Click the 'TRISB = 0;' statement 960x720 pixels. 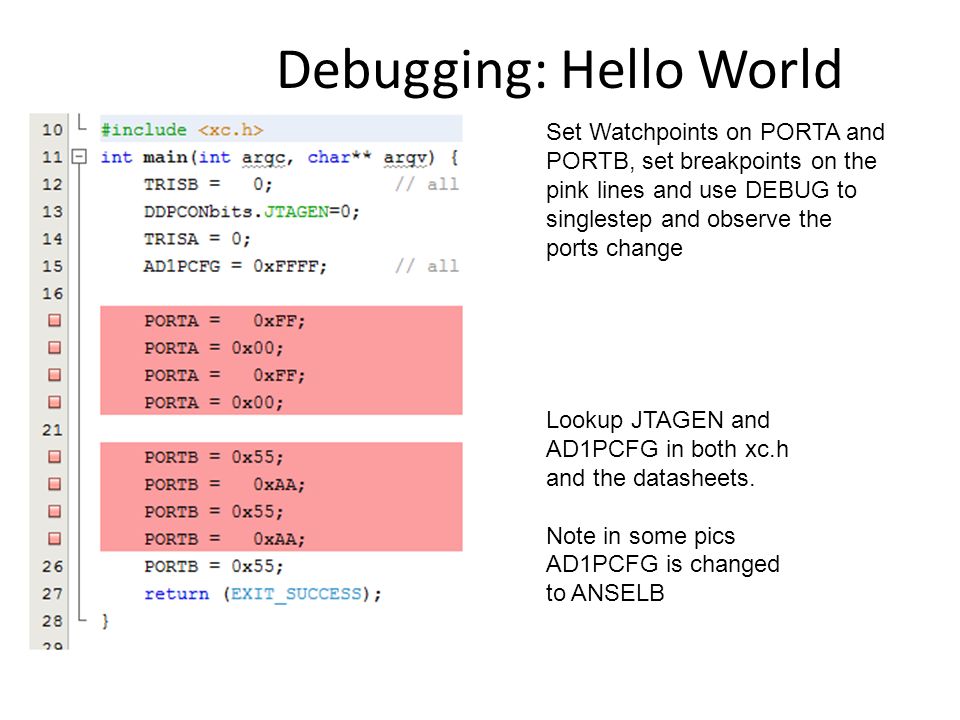tap(208, 184)
